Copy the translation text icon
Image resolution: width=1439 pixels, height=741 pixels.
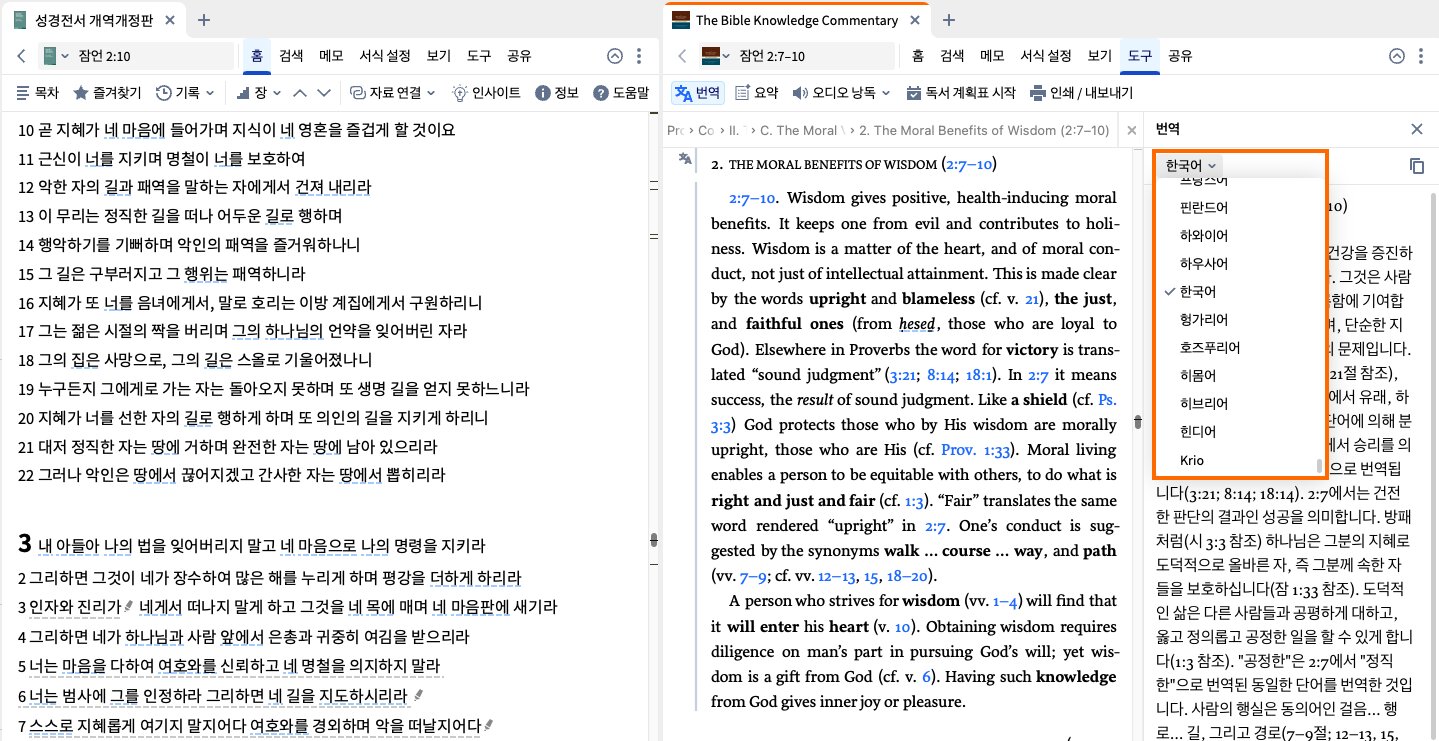(x=1417, y=166)
